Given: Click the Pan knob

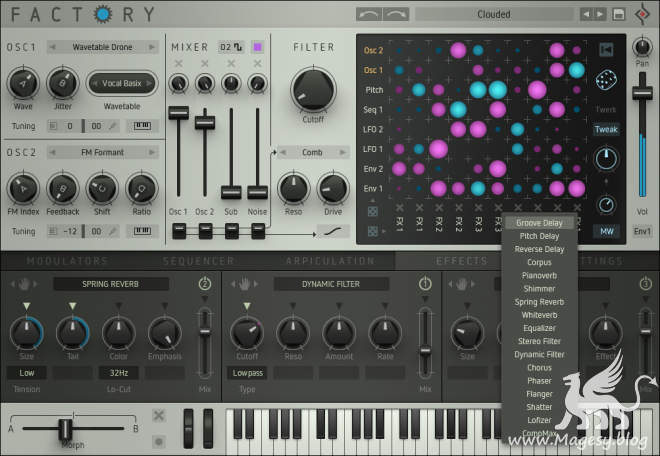Looking at the screenshot, I should point(642,47).
